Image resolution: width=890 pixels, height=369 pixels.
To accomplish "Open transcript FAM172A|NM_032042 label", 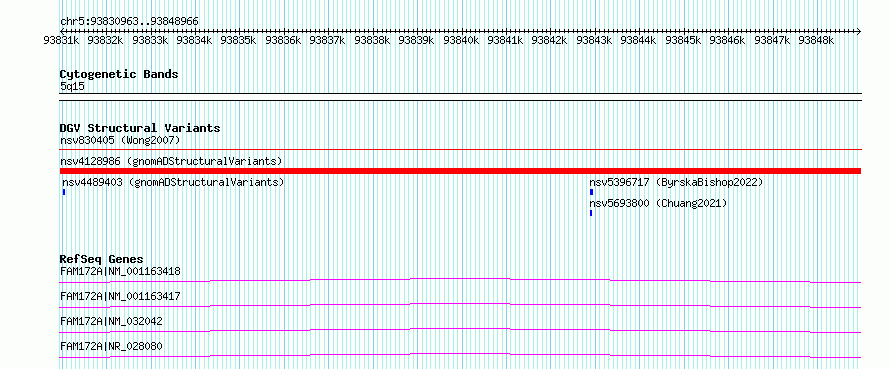I will click(111, 321).
